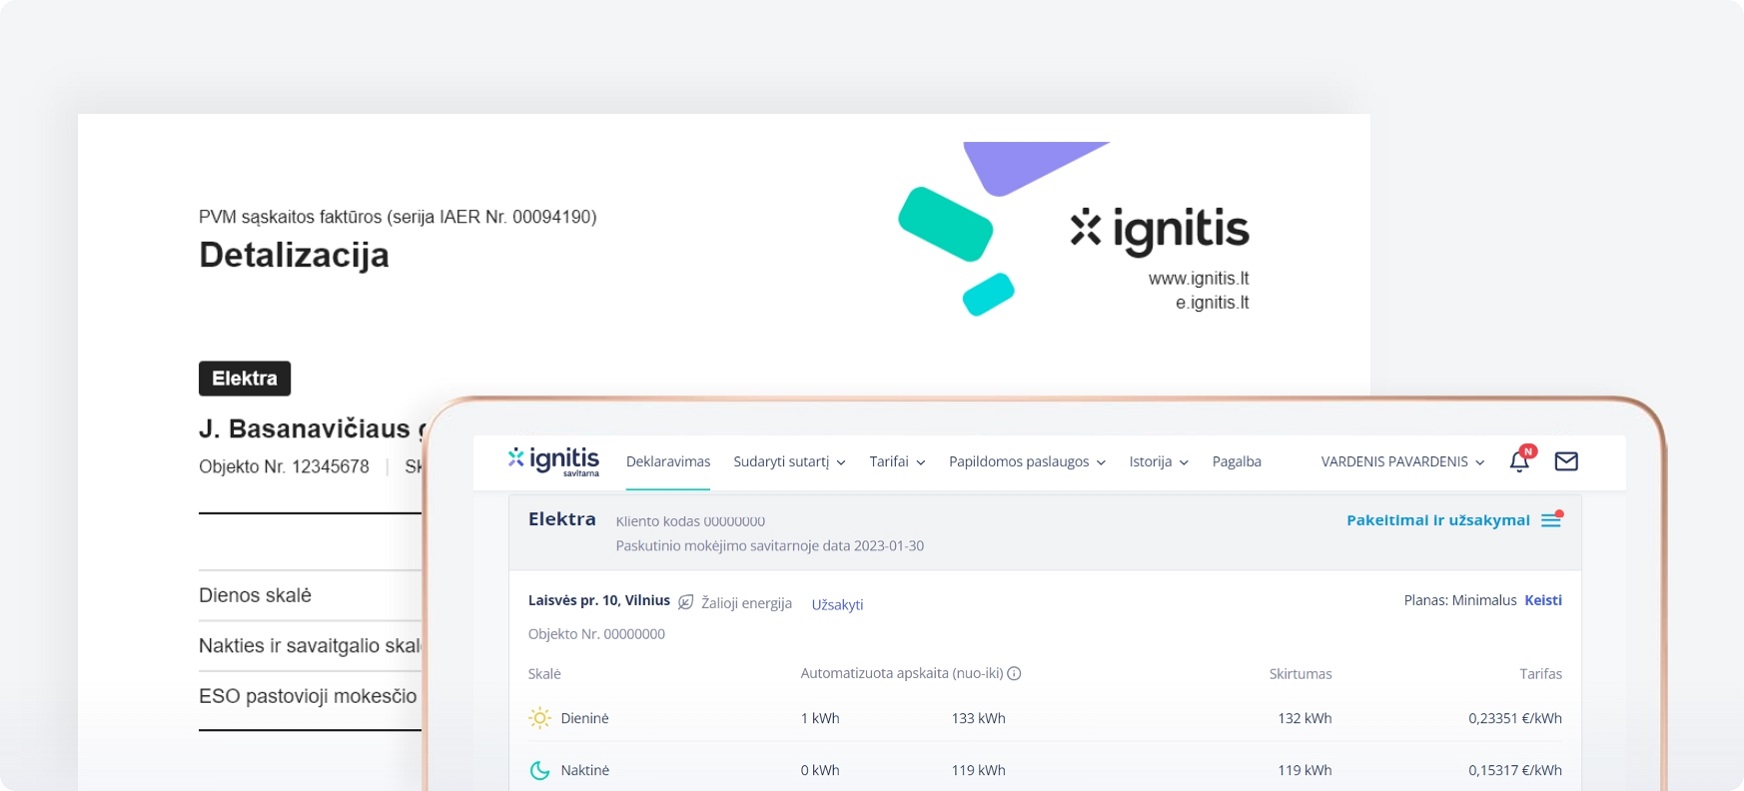Open the VARDENIS PAVARDENIS user menu

1402,462
